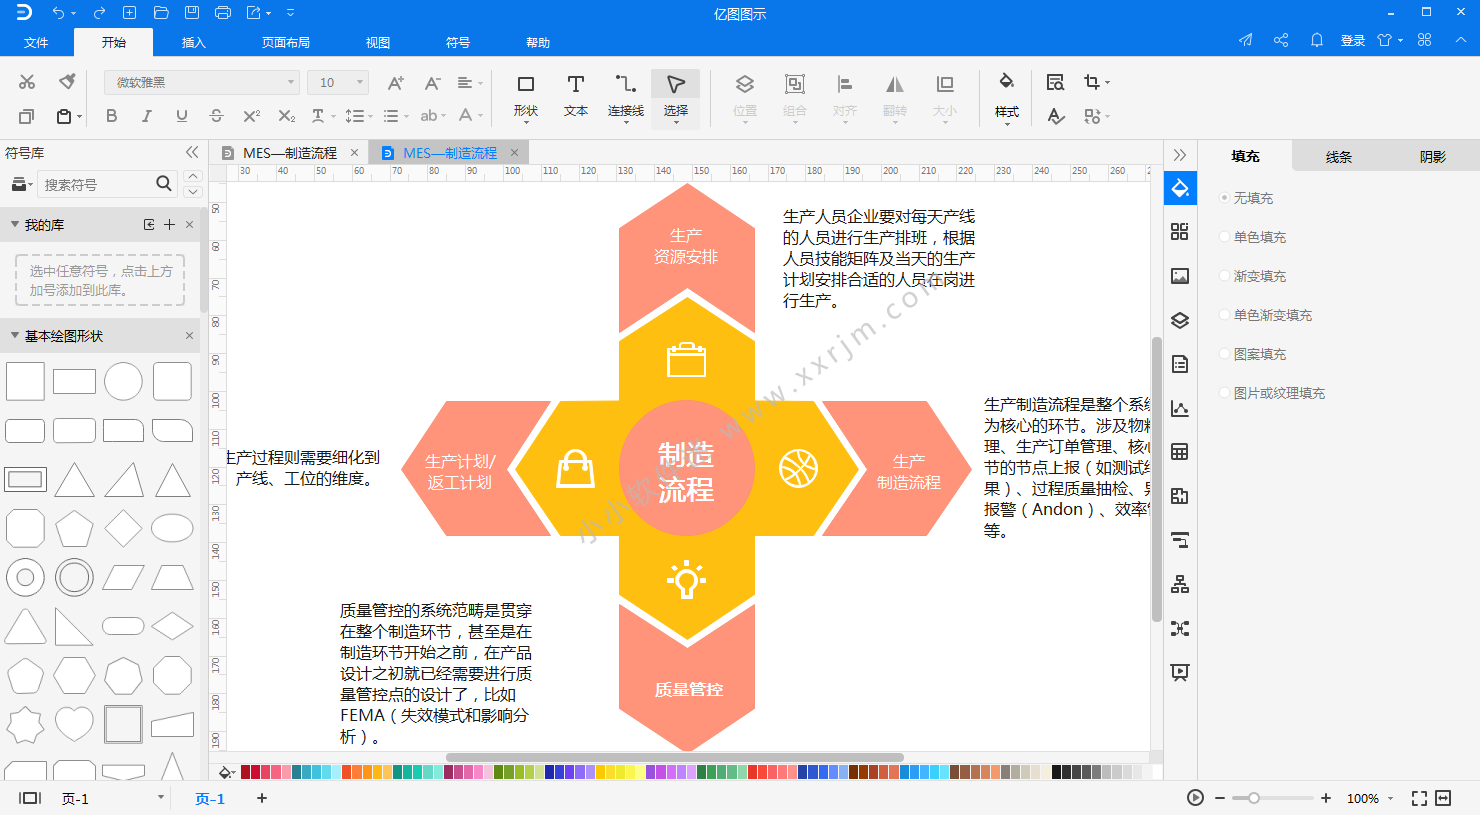The image size is (1480, 815).
Task: Collapse the 我的库 library section
Action: [15, 225]
